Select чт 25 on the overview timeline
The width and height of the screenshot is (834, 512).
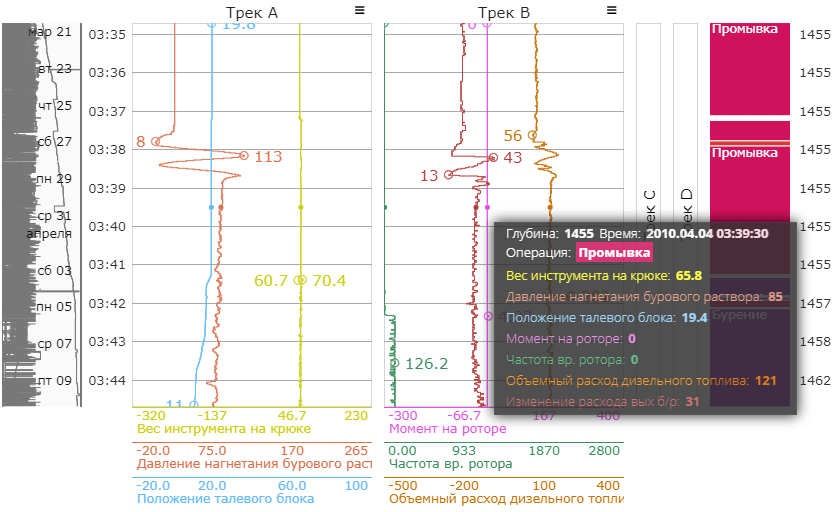click(x=54, y=105)
